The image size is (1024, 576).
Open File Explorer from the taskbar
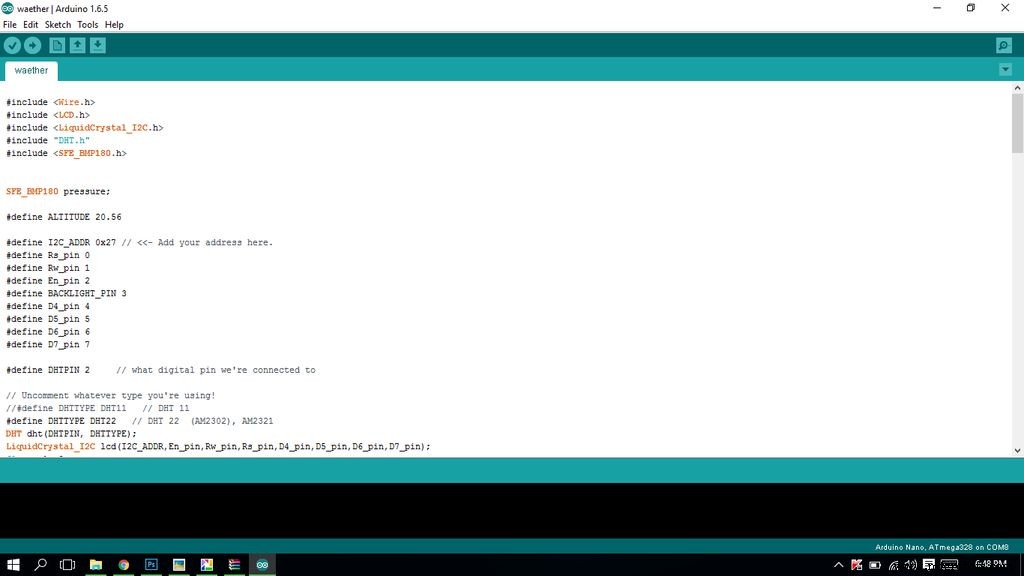(x=95, y=565)
